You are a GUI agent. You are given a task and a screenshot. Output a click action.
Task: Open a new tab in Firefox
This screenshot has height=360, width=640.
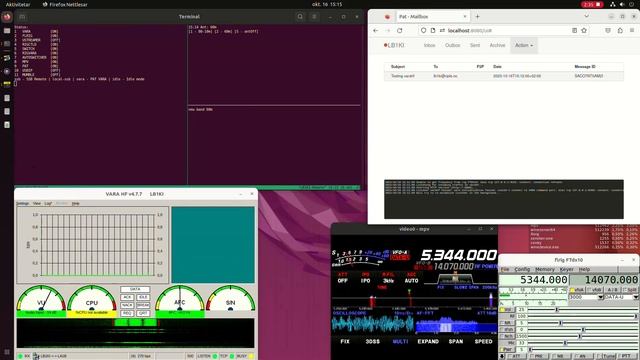coord(477,17)
